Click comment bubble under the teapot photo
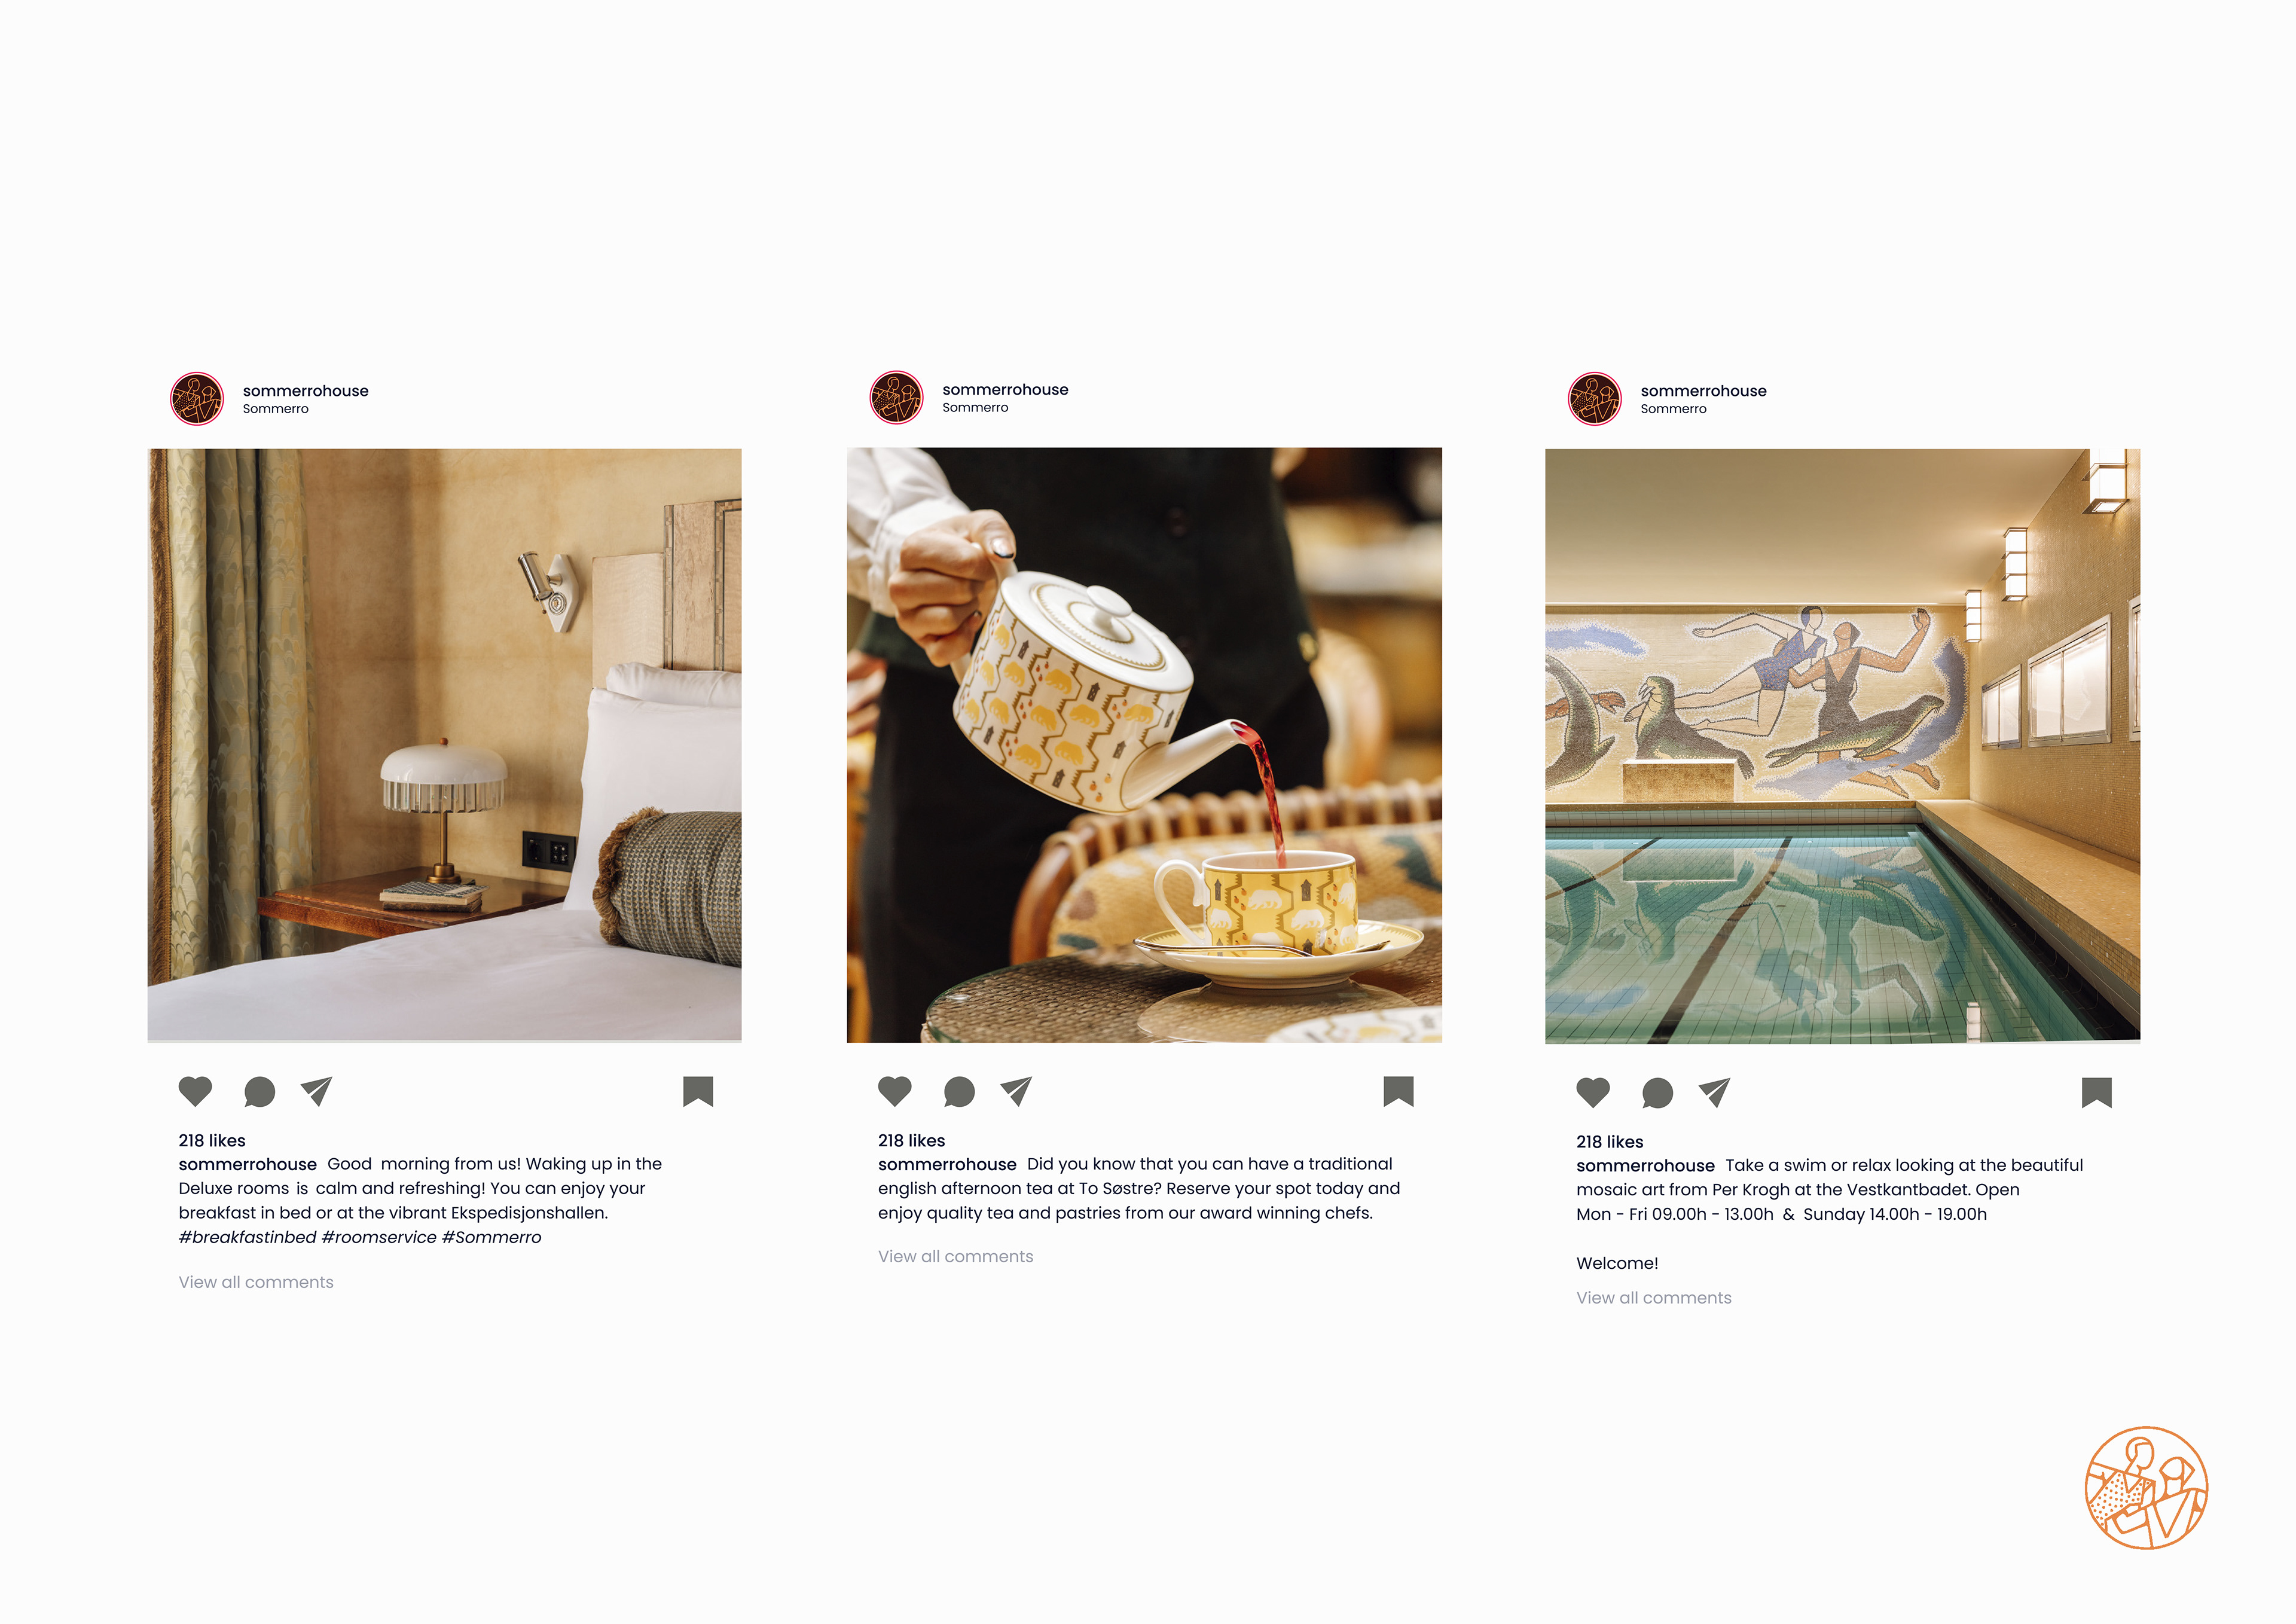 959,1092
